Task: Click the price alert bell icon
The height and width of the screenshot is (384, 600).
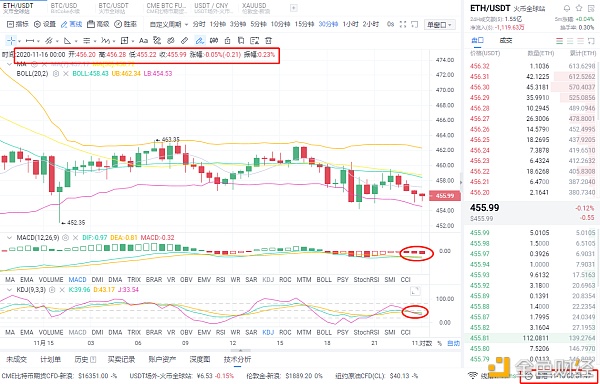Action: tap(567, 8)
